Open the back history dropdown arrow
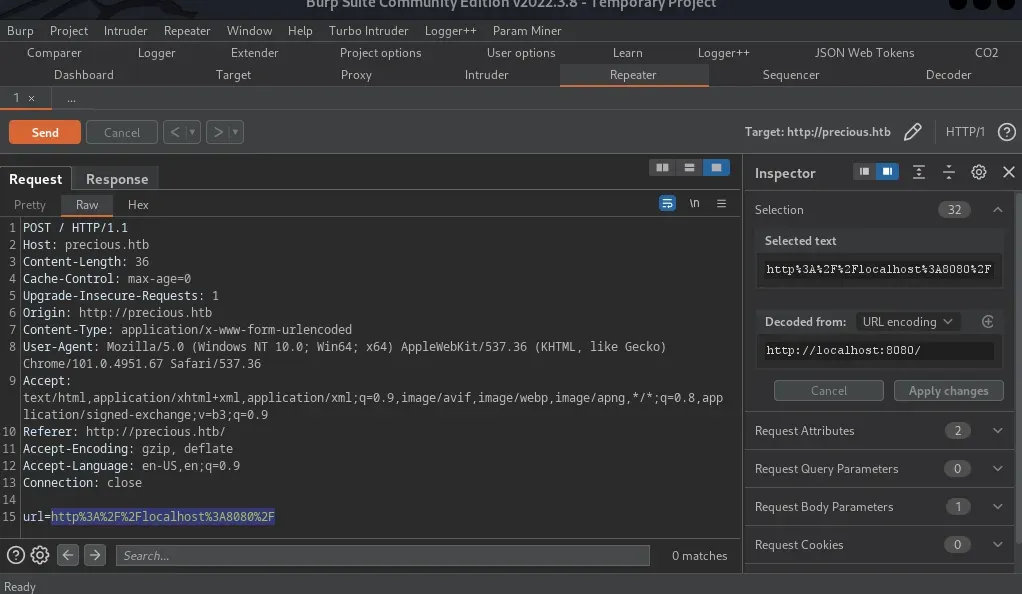The image size is (1022, 594). (x=192, y=132)
